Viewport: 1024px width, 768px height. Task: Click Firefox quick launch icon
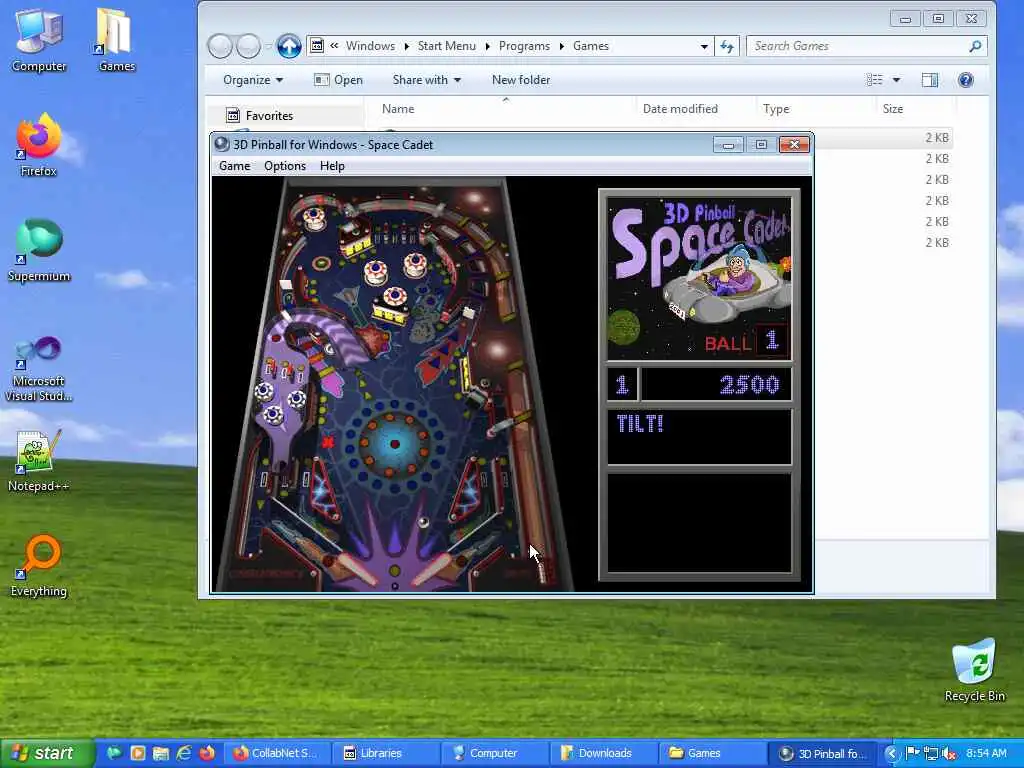click(207, 753)
